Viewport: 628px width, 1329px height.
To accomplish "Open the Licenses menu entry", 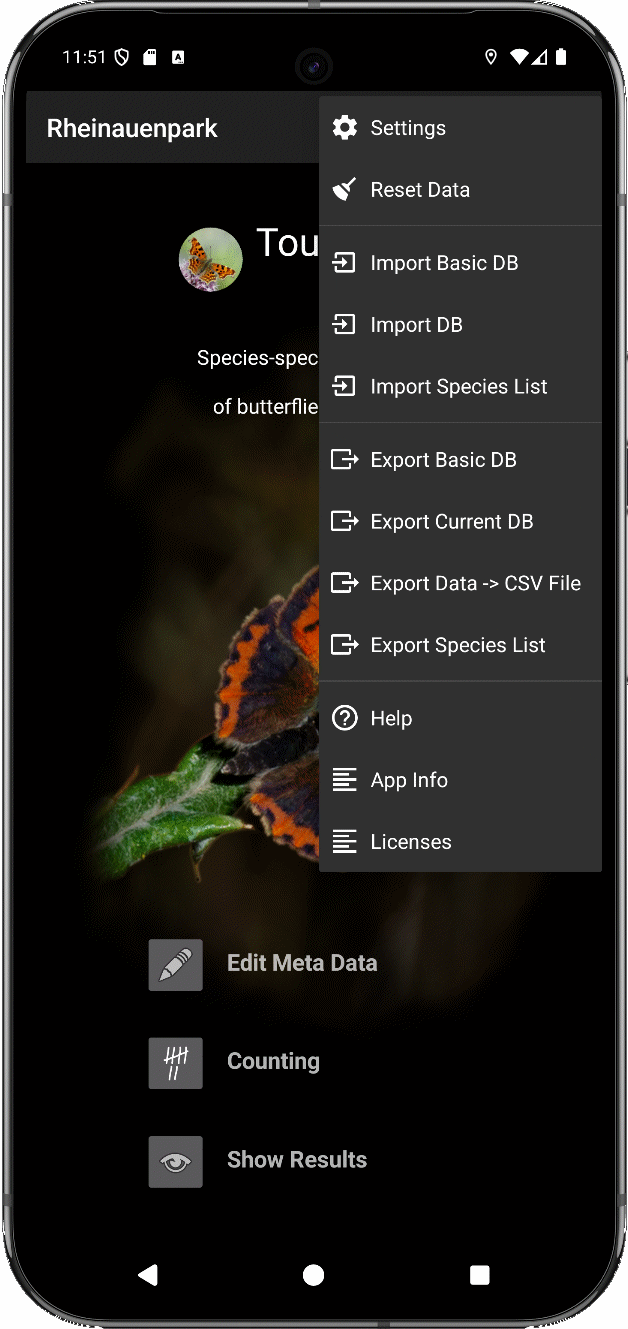I will pyautogui.click(x=410, y=842).
